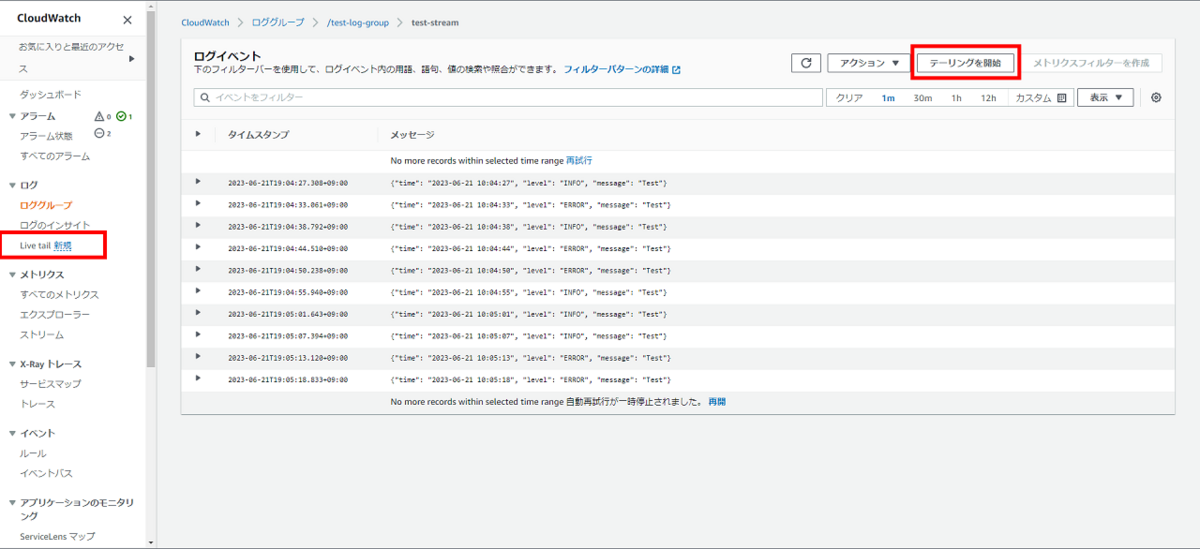Sort by タイムスタンプ column header
Image resolution: width=1200 pixels, height=549 pixels.
tap(258, 134)
